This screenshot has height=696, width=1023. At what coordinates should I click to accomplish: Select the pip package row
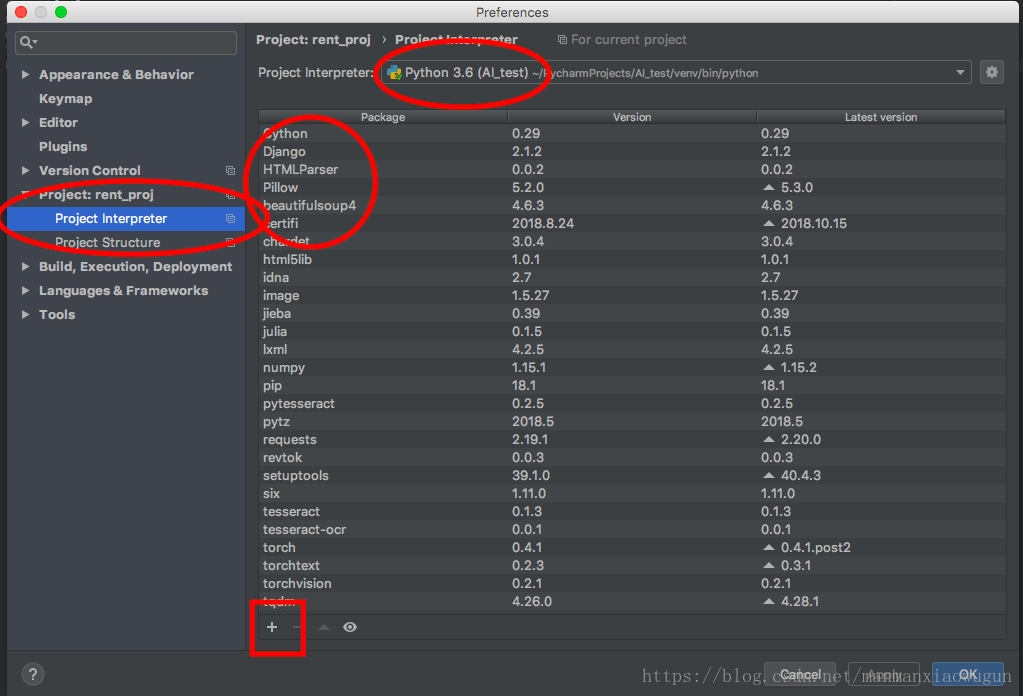[x=632, y=386]
